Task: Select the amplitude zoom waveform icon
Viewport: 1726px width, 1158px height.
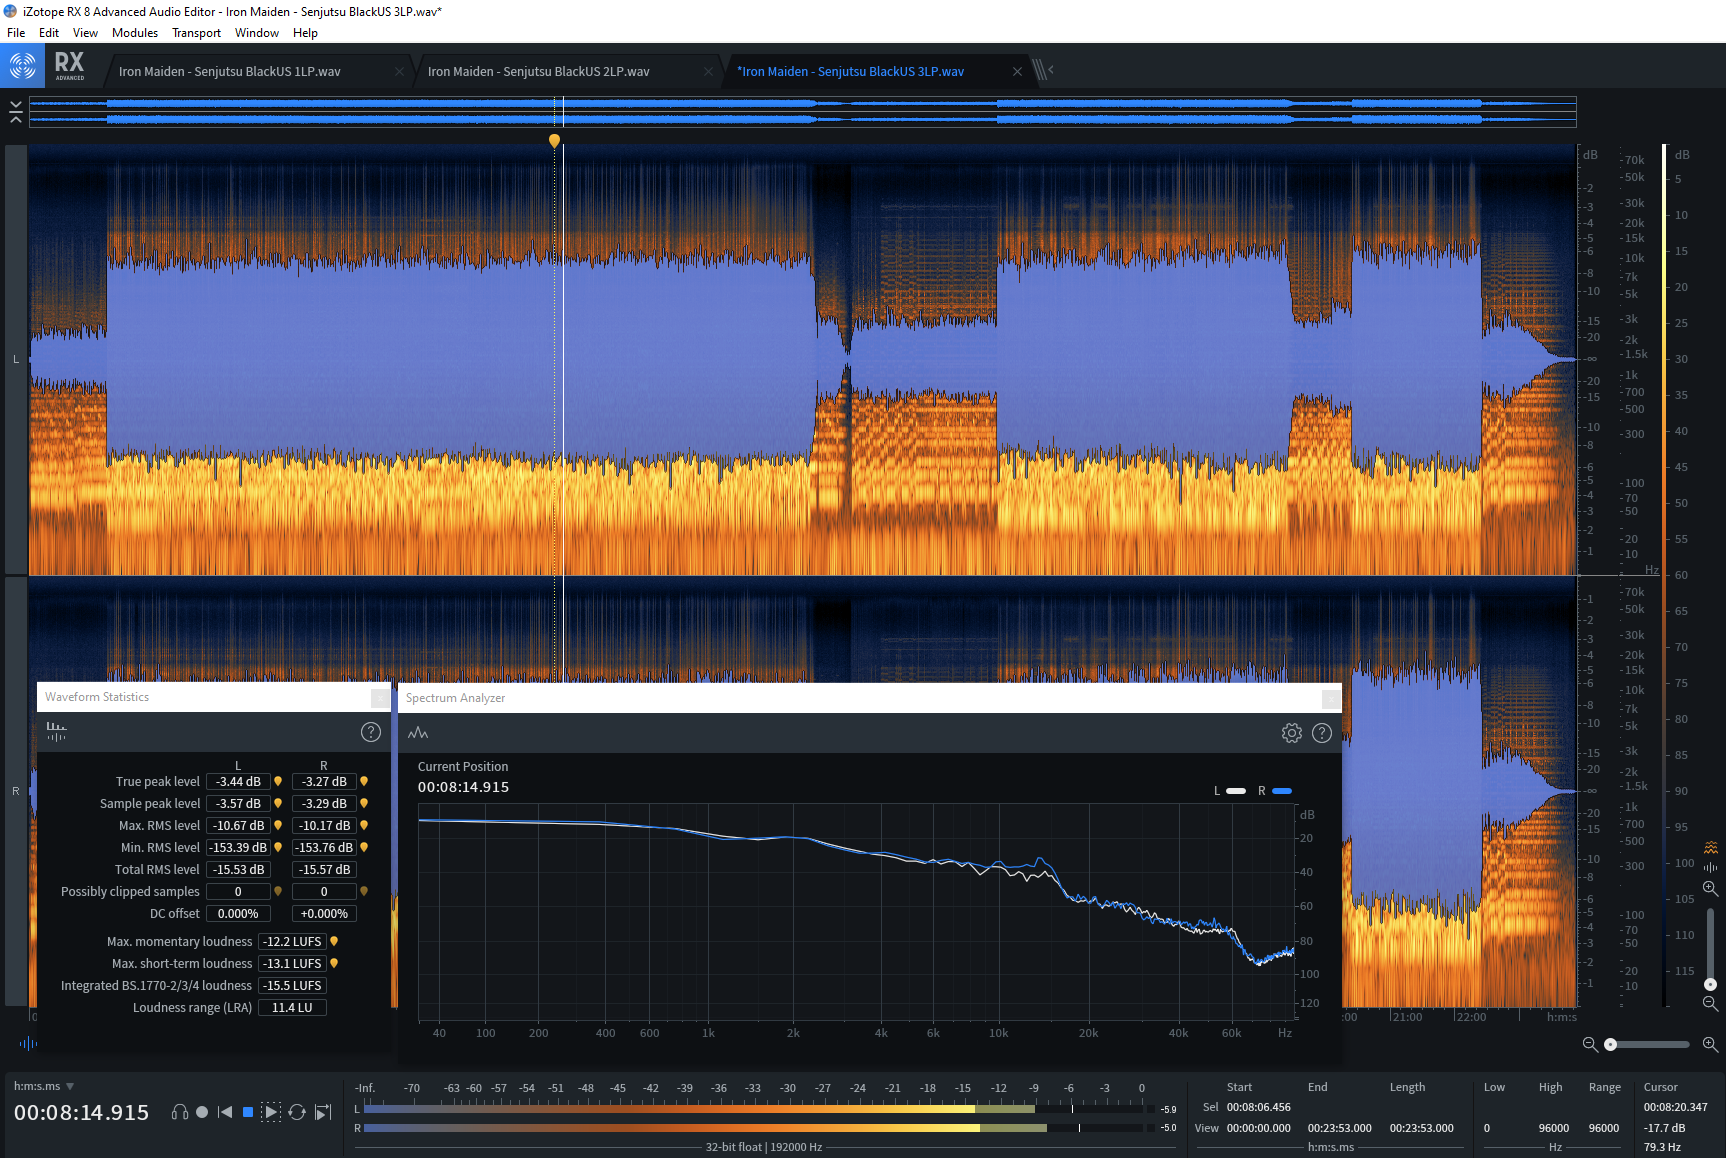Action: click(1711, 867)
